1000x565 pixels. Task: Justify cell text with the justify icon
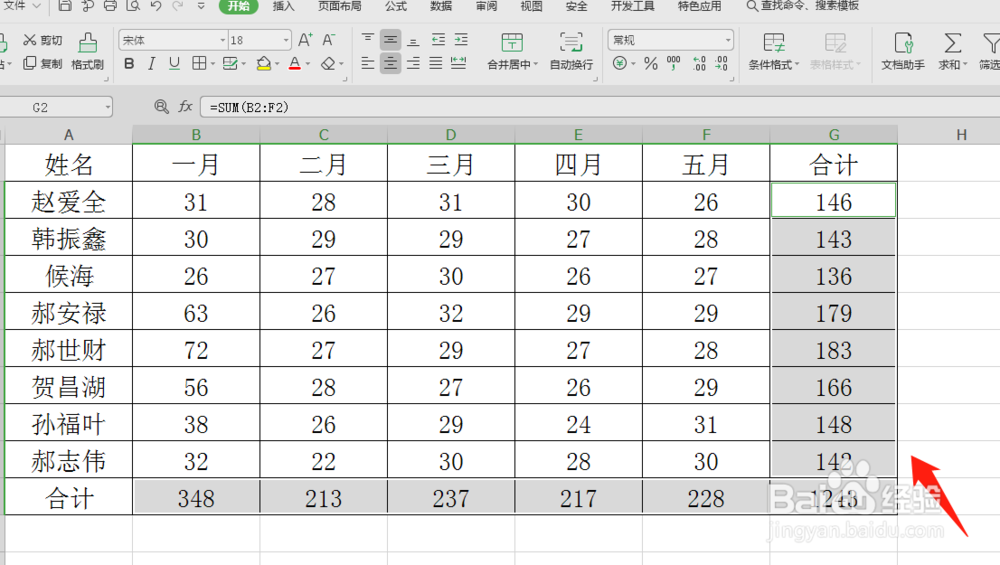pyautogui.click(x=436, y=63)
